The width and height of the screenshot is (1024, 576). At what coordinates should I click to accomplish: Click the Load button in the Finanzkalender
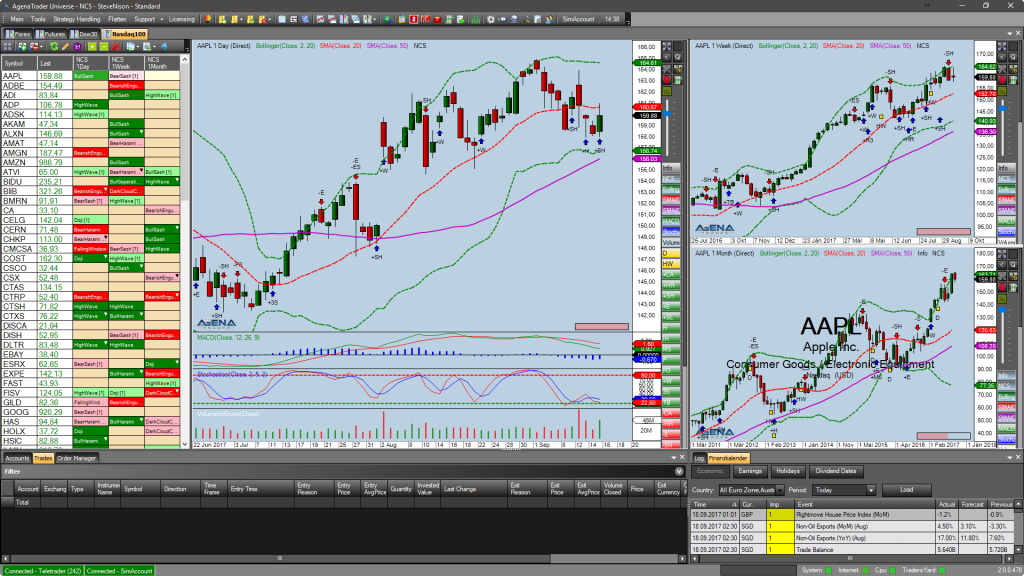(909, 490)
